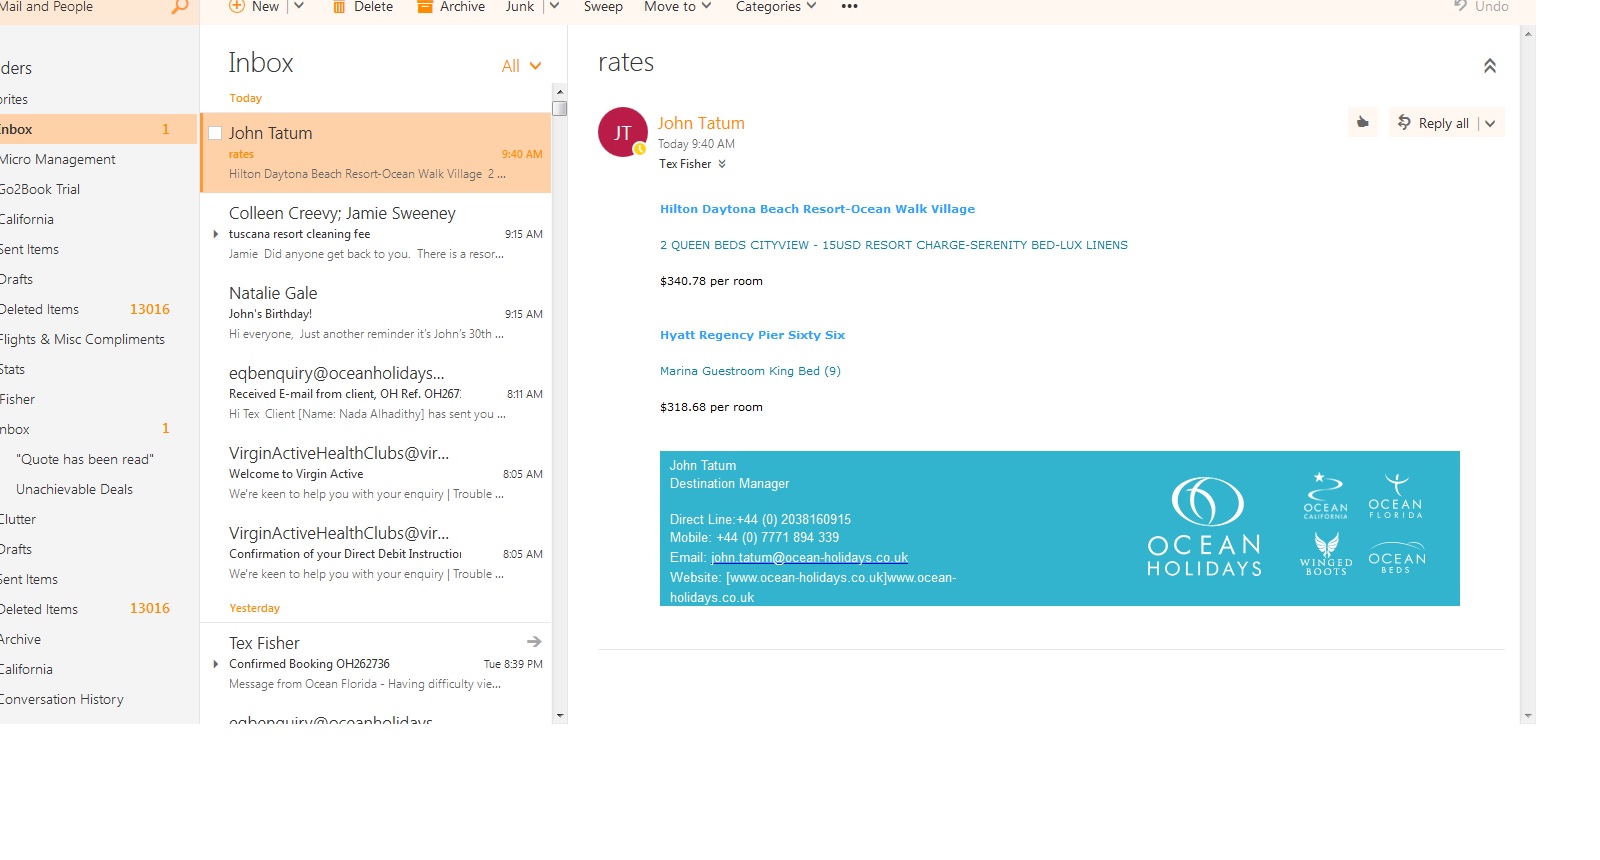
Task: Expand the Confirmed Booking OH262736 conversation
Action: pyautogui.click(x=216, y=664)
